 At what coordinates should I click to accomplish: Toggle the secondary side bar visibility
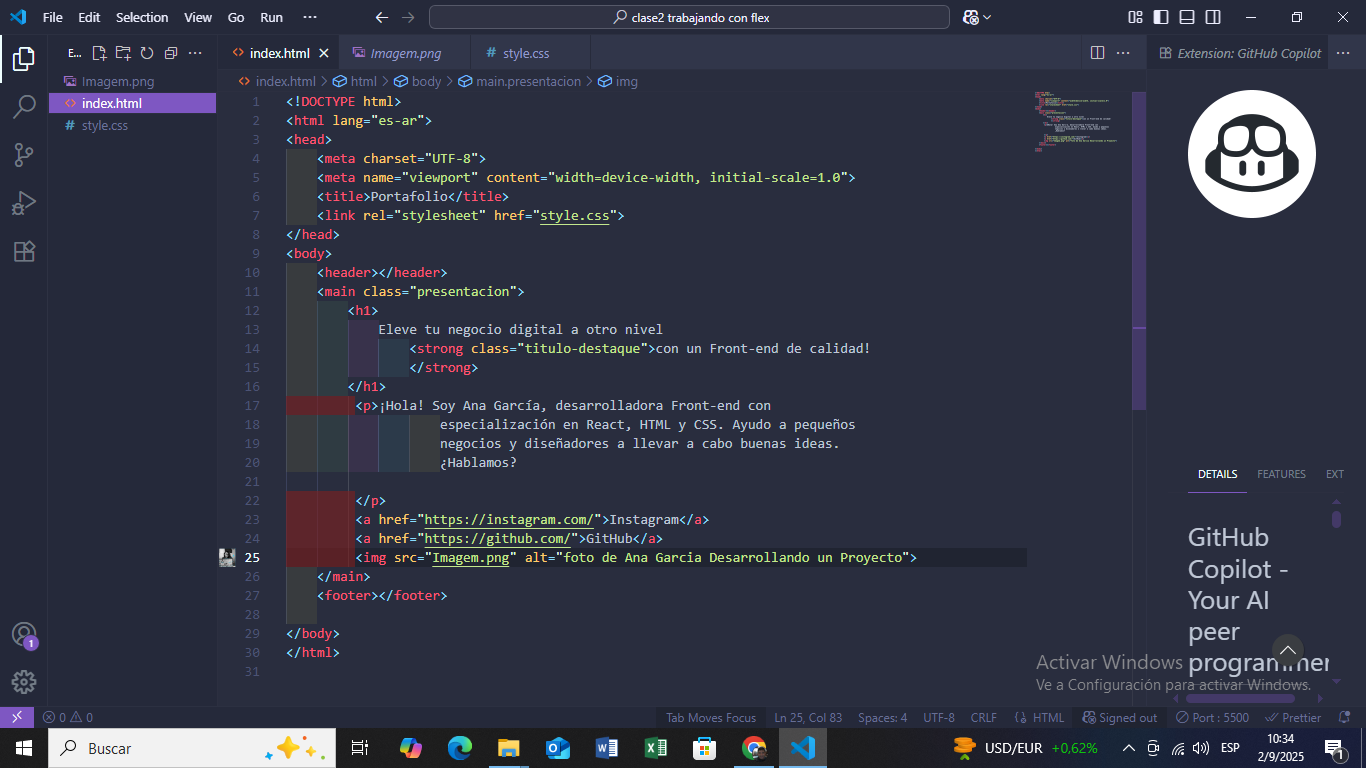(1213, 17)
